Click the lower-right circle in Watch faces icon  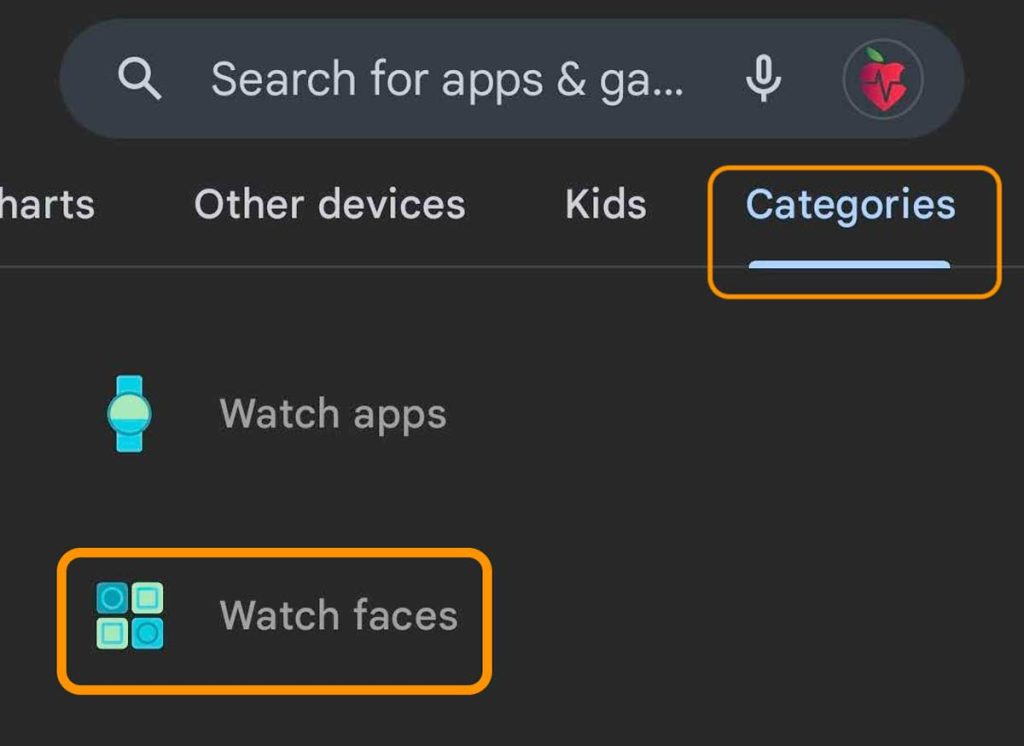pos(148,632)
